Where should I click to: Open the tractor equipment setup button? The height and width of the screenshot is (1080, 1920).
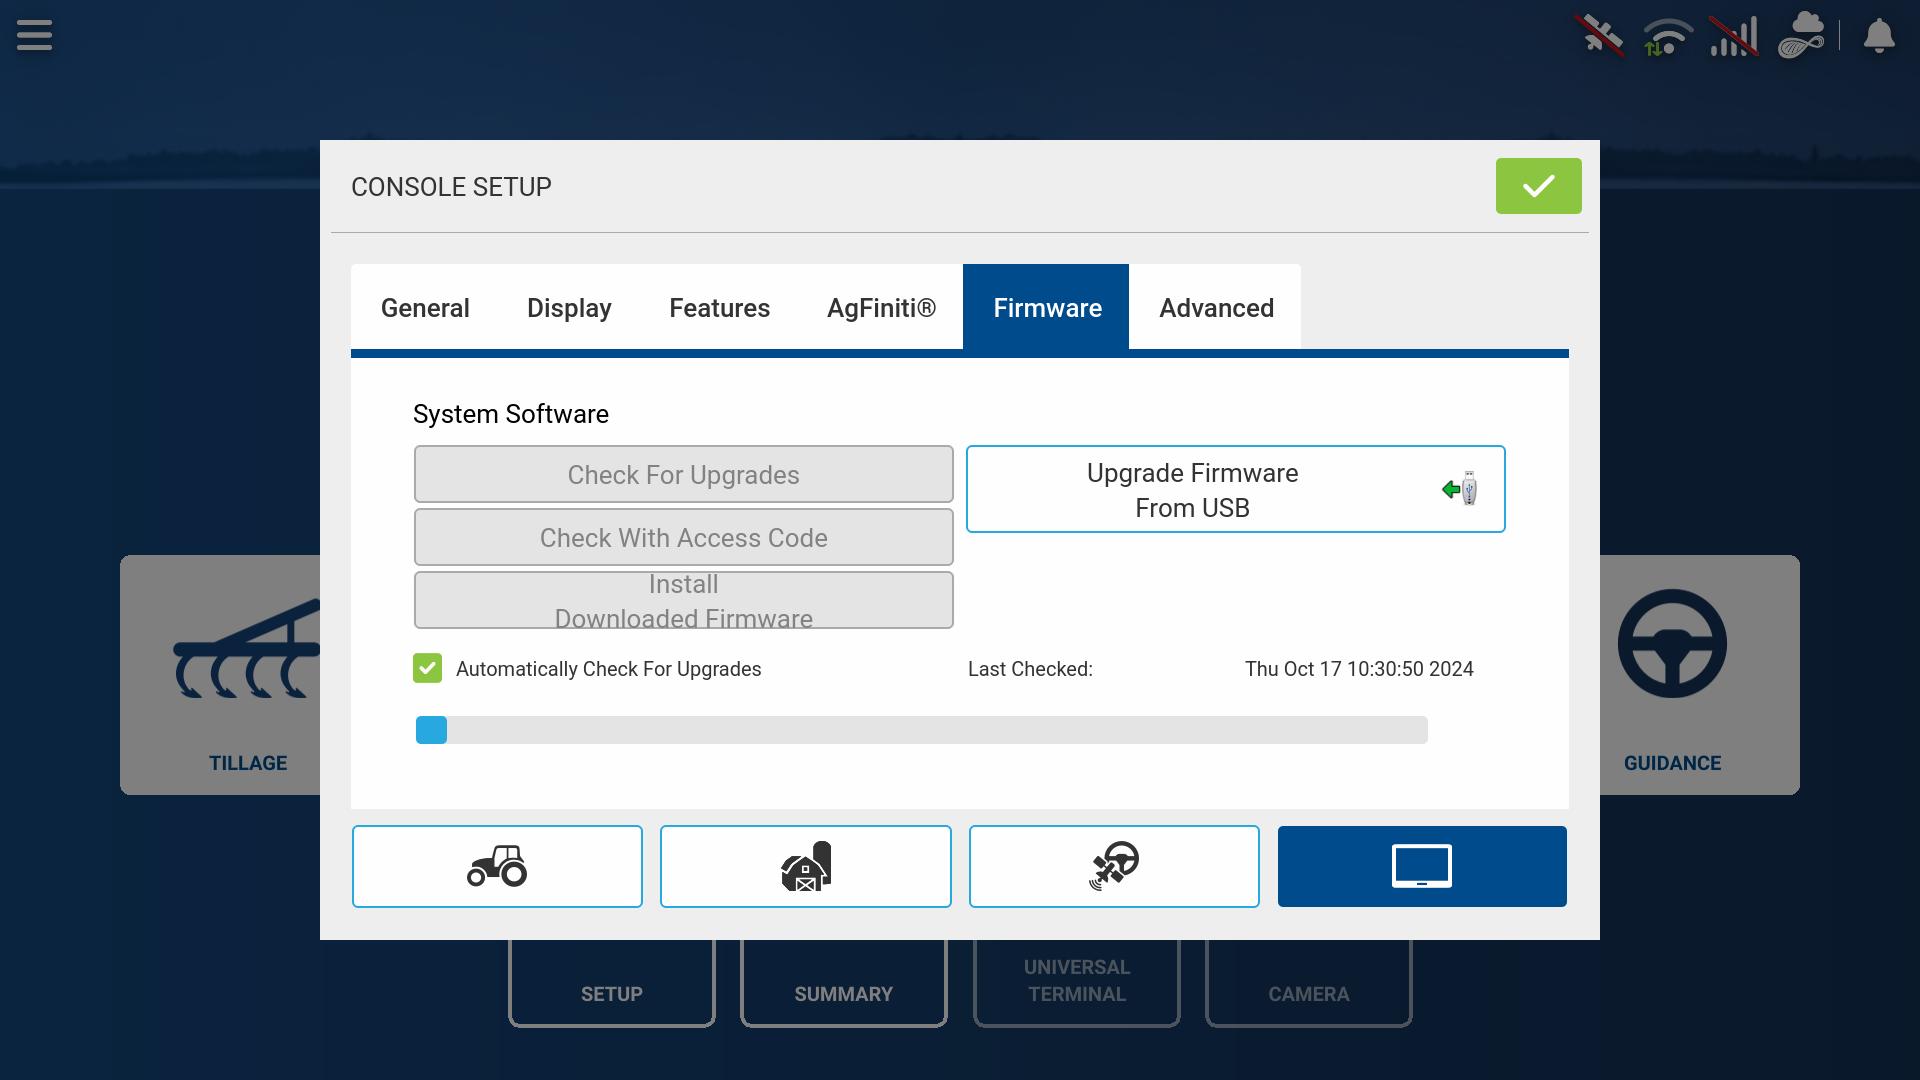(497, 866)
